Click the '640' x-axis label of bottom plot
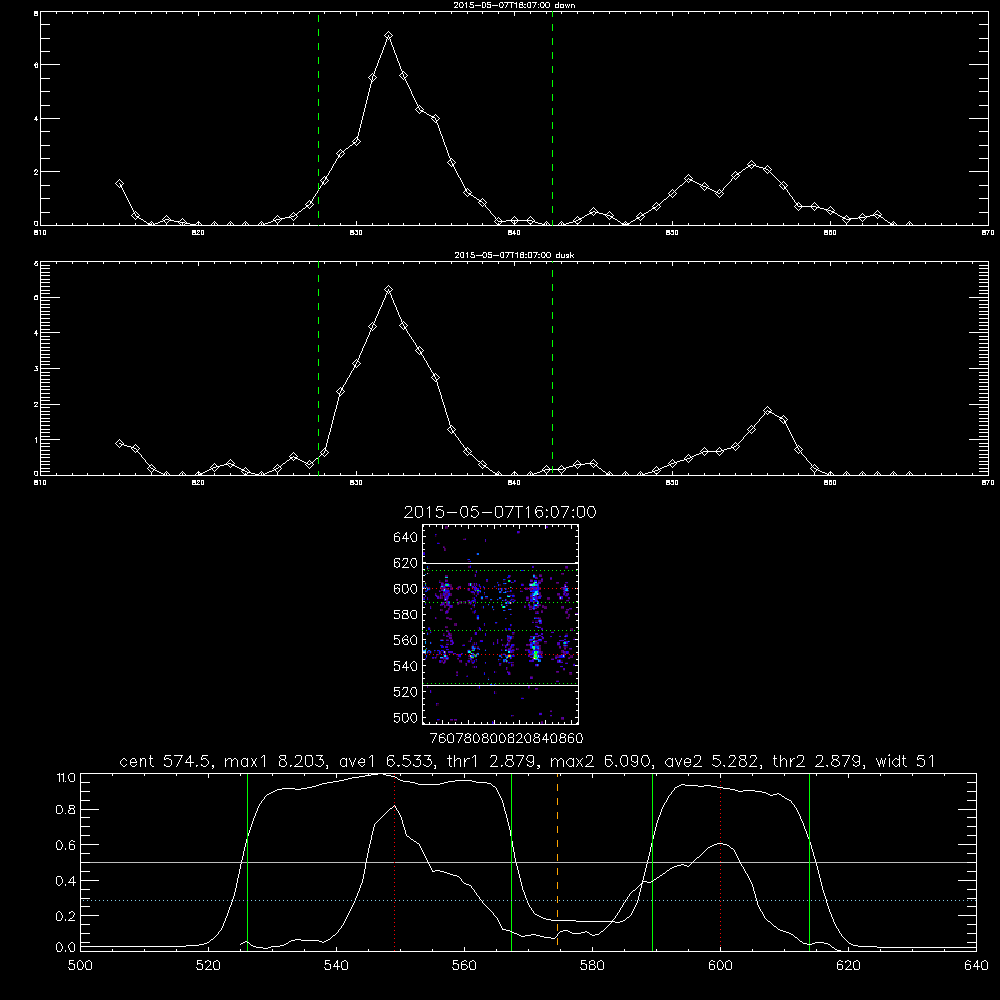 click(x=976, y=966)
